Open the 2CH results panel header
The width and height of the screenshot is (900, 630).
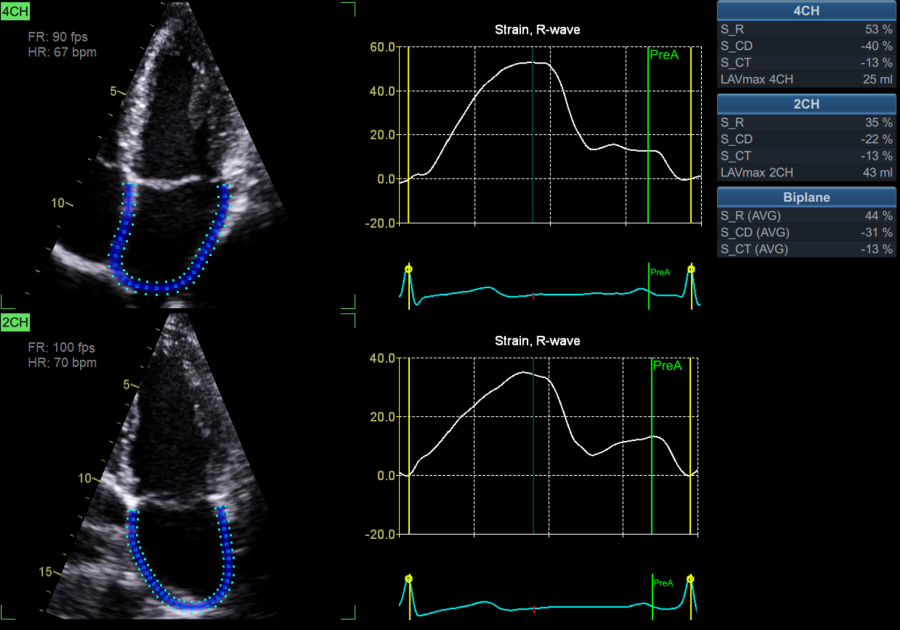point(806,104)
